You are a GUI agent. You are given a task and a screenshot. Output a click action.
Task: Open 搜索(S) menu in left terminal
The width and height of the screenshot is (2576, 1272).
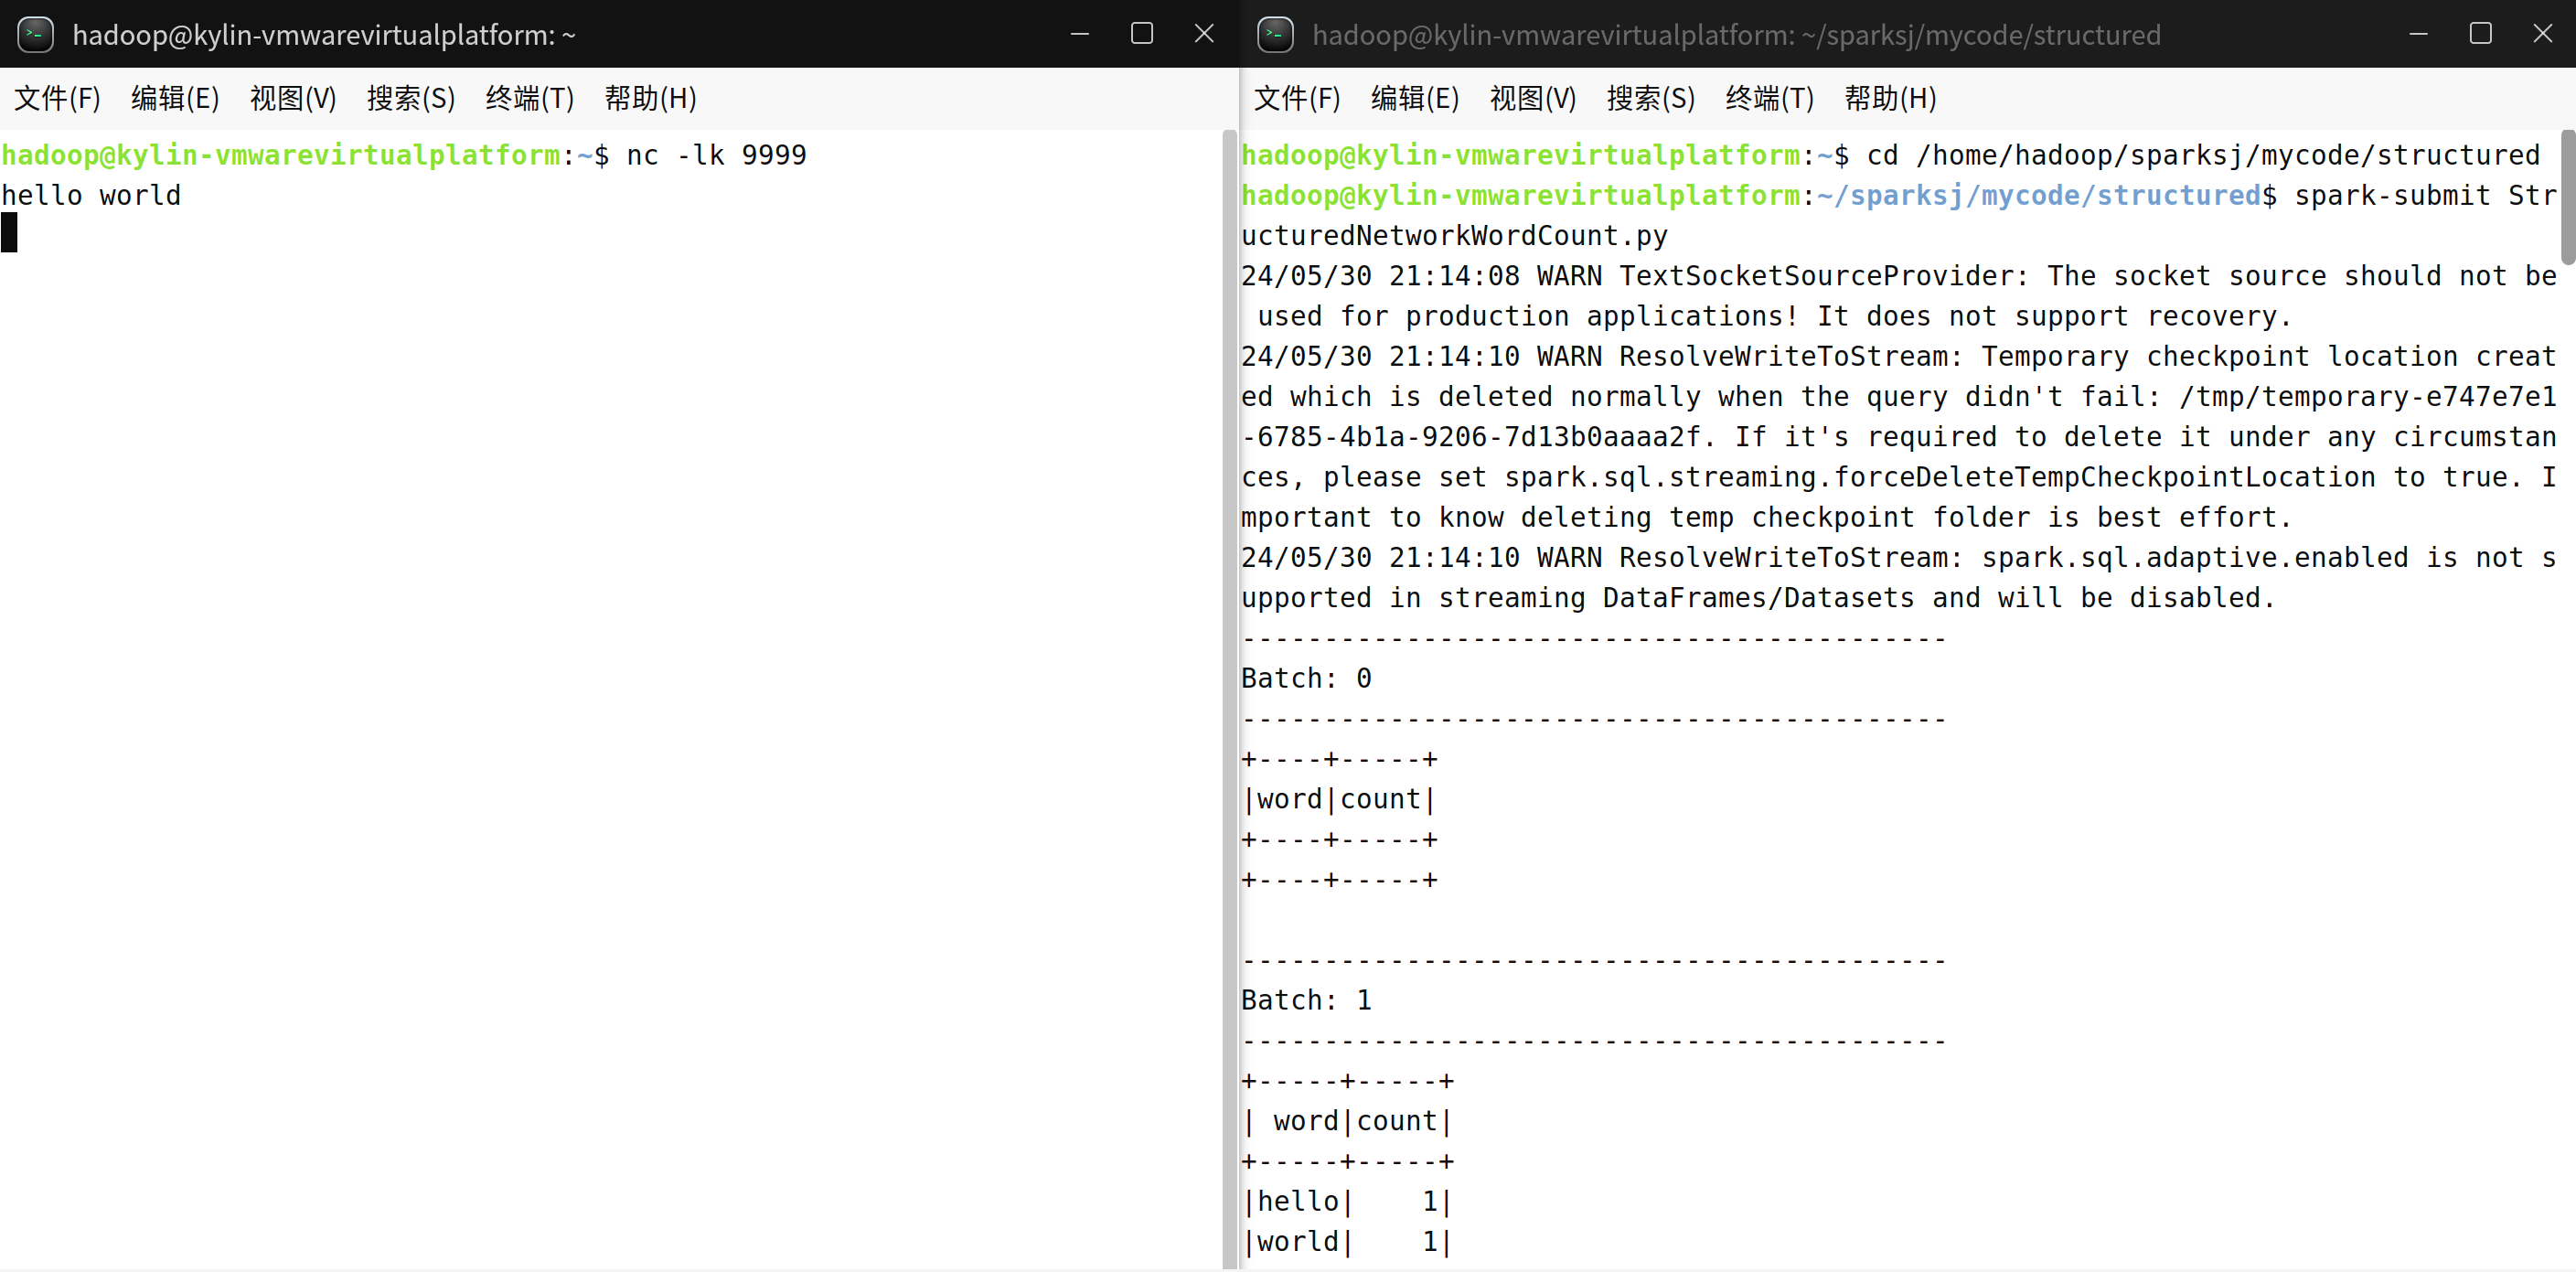point(411,98)
